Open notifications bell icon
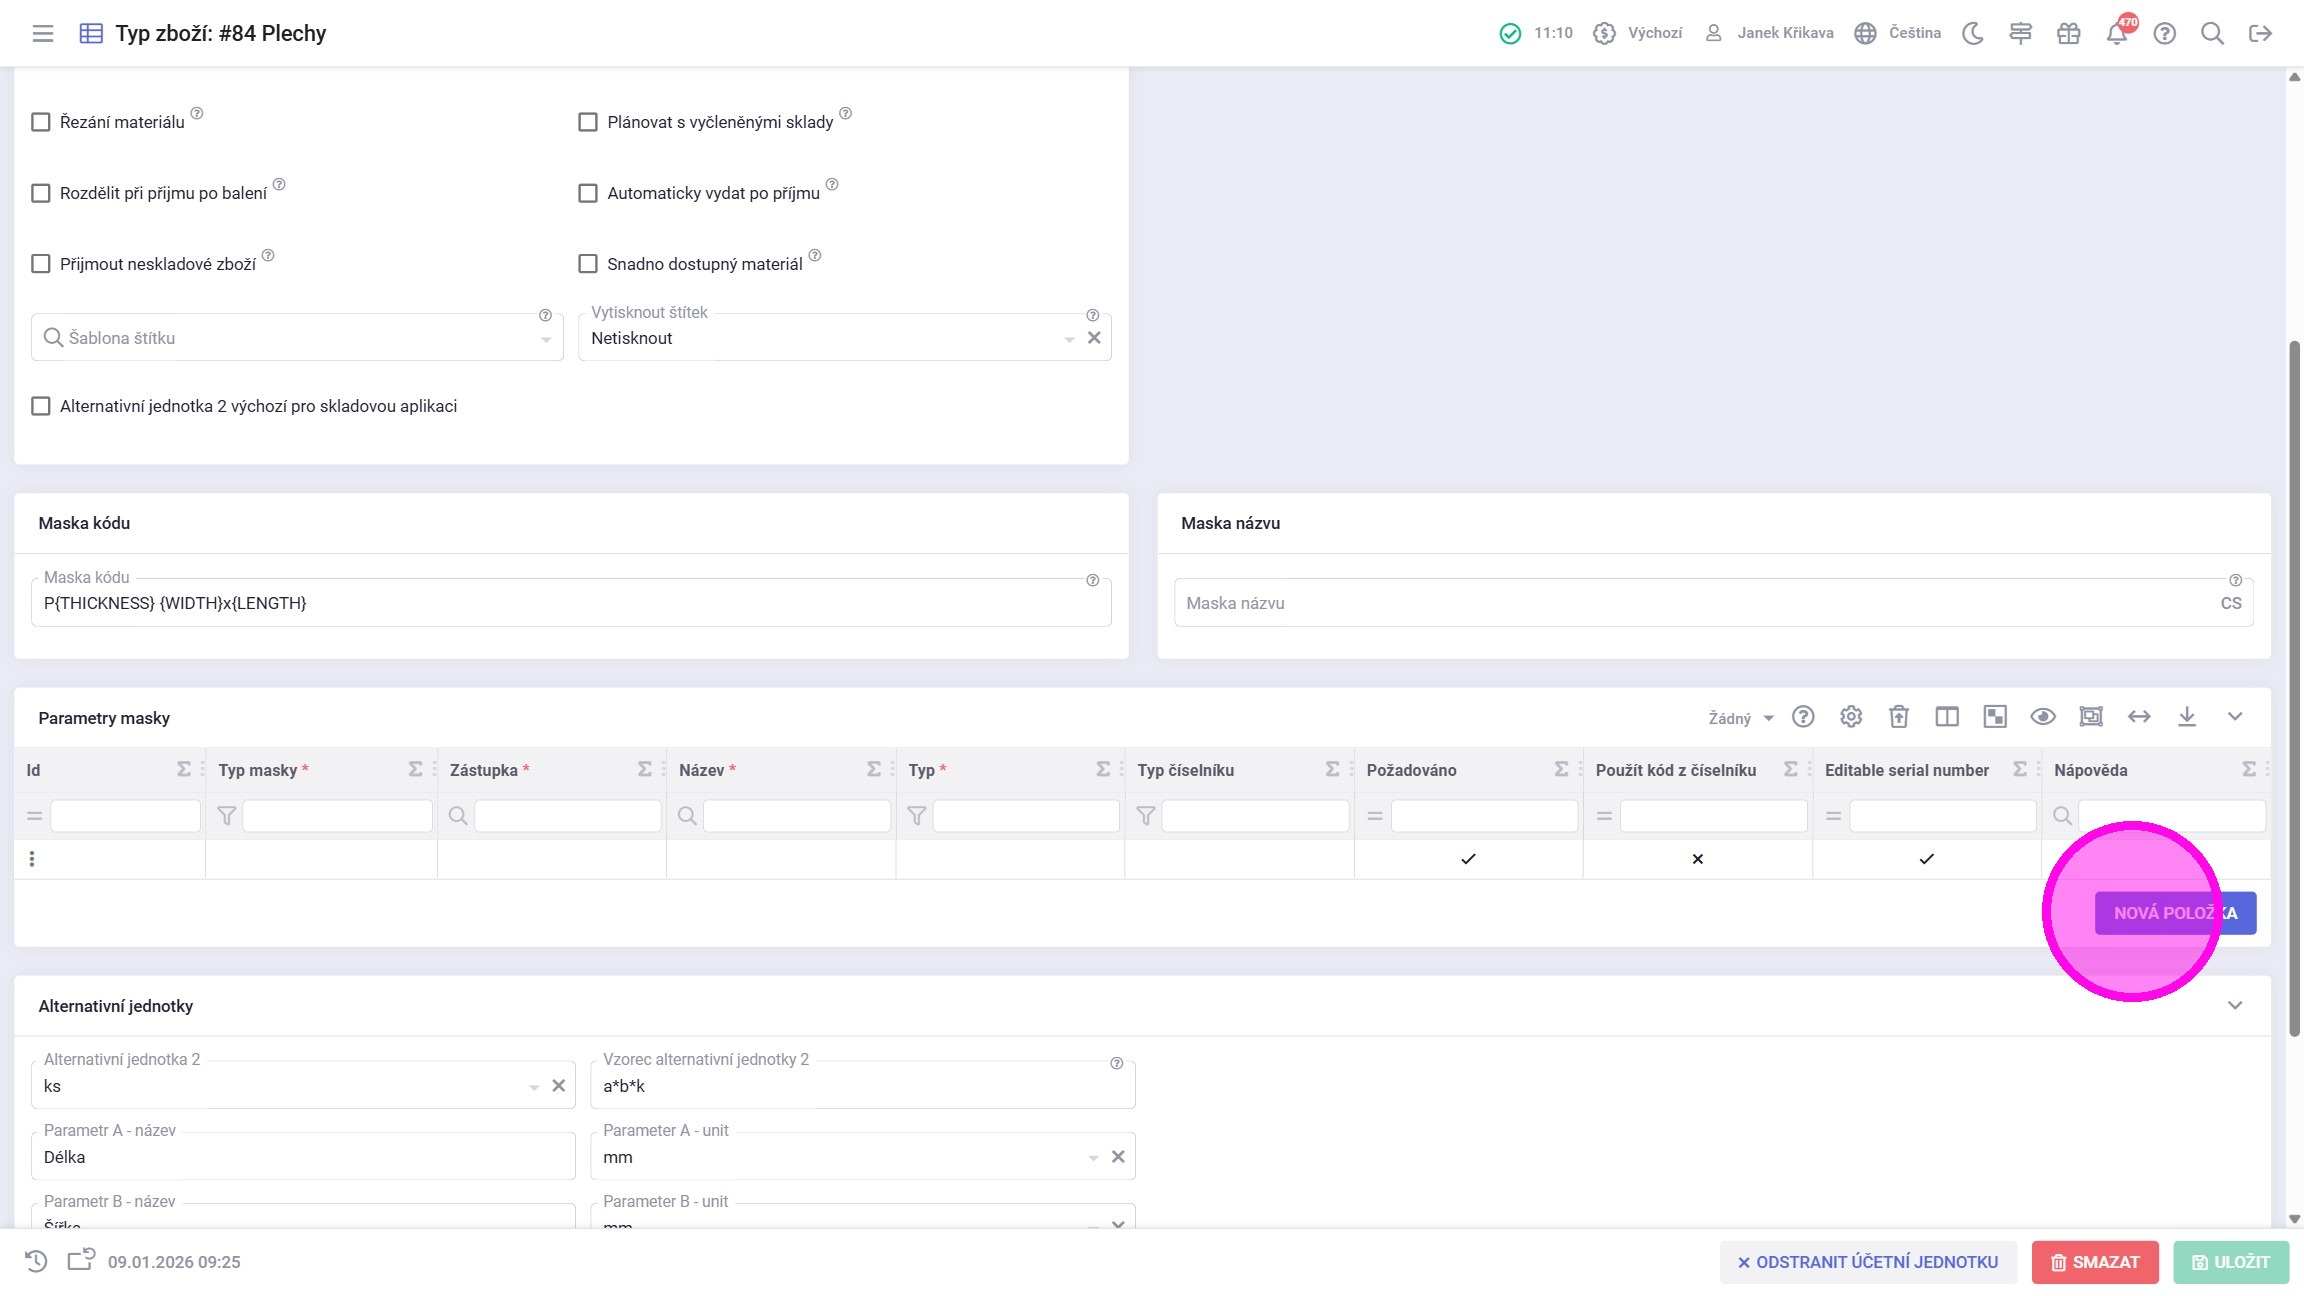The image size is (2304, 1296). pyautogui.click(x=2116, y=33)
